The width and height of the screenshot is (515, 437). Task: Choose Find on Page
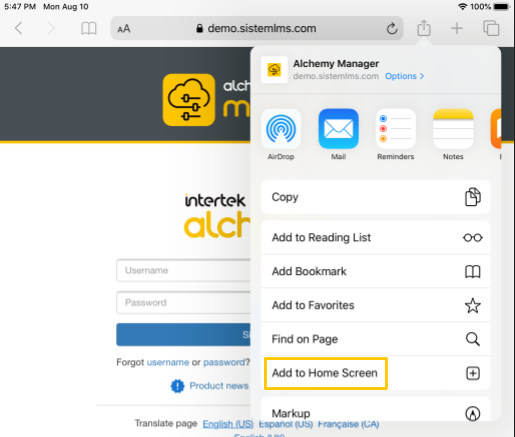(376, 339)
